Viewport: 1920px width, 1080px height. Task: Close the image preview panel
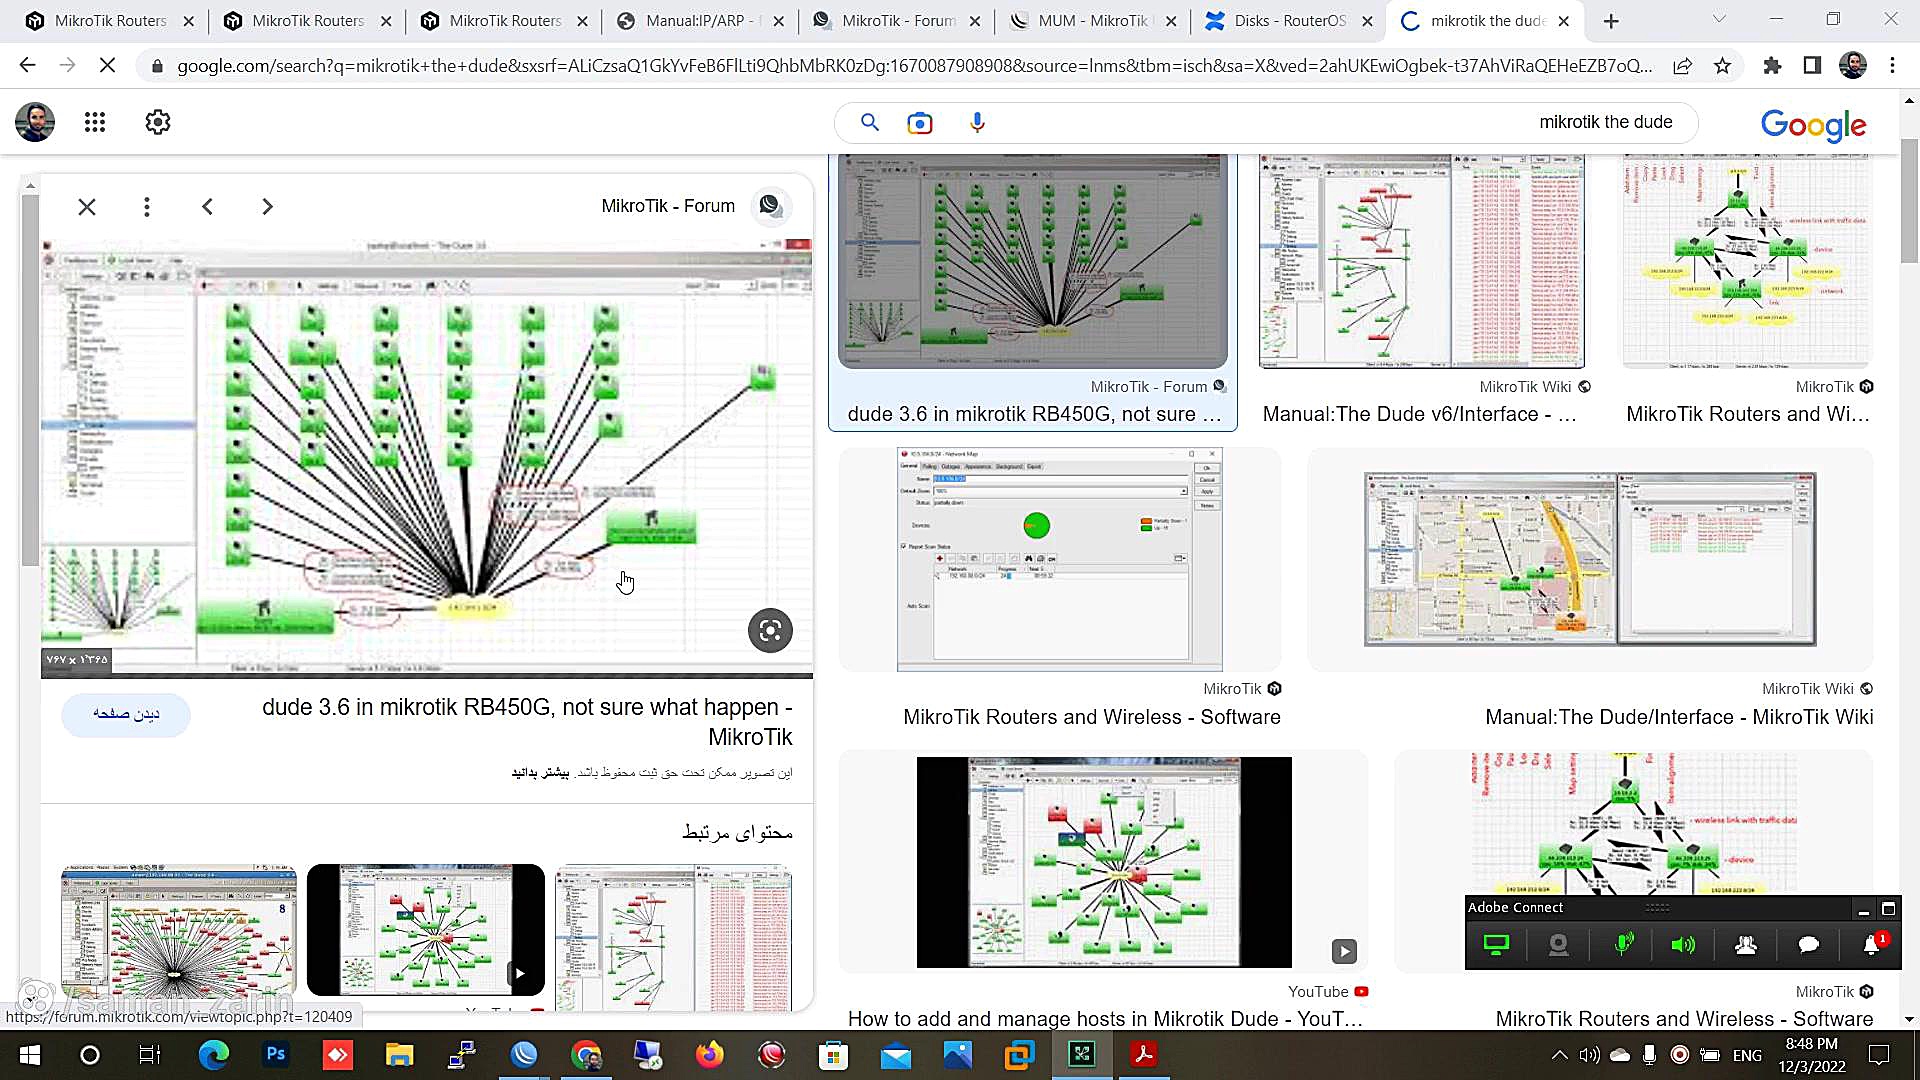pos(87,207)
